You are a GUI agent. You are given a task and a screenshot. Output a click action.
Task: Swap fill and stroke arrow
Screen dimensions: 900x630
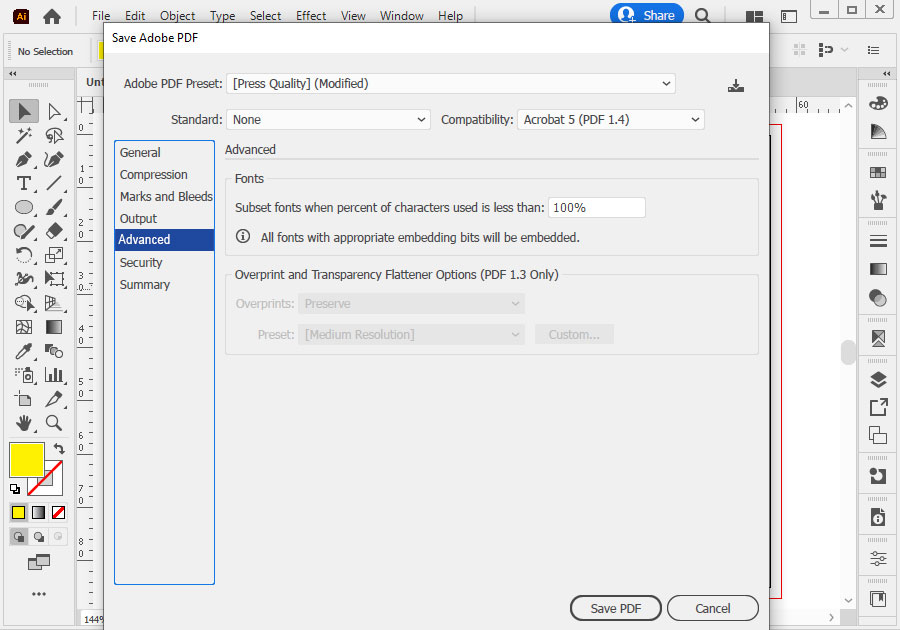tap(59, 448)
